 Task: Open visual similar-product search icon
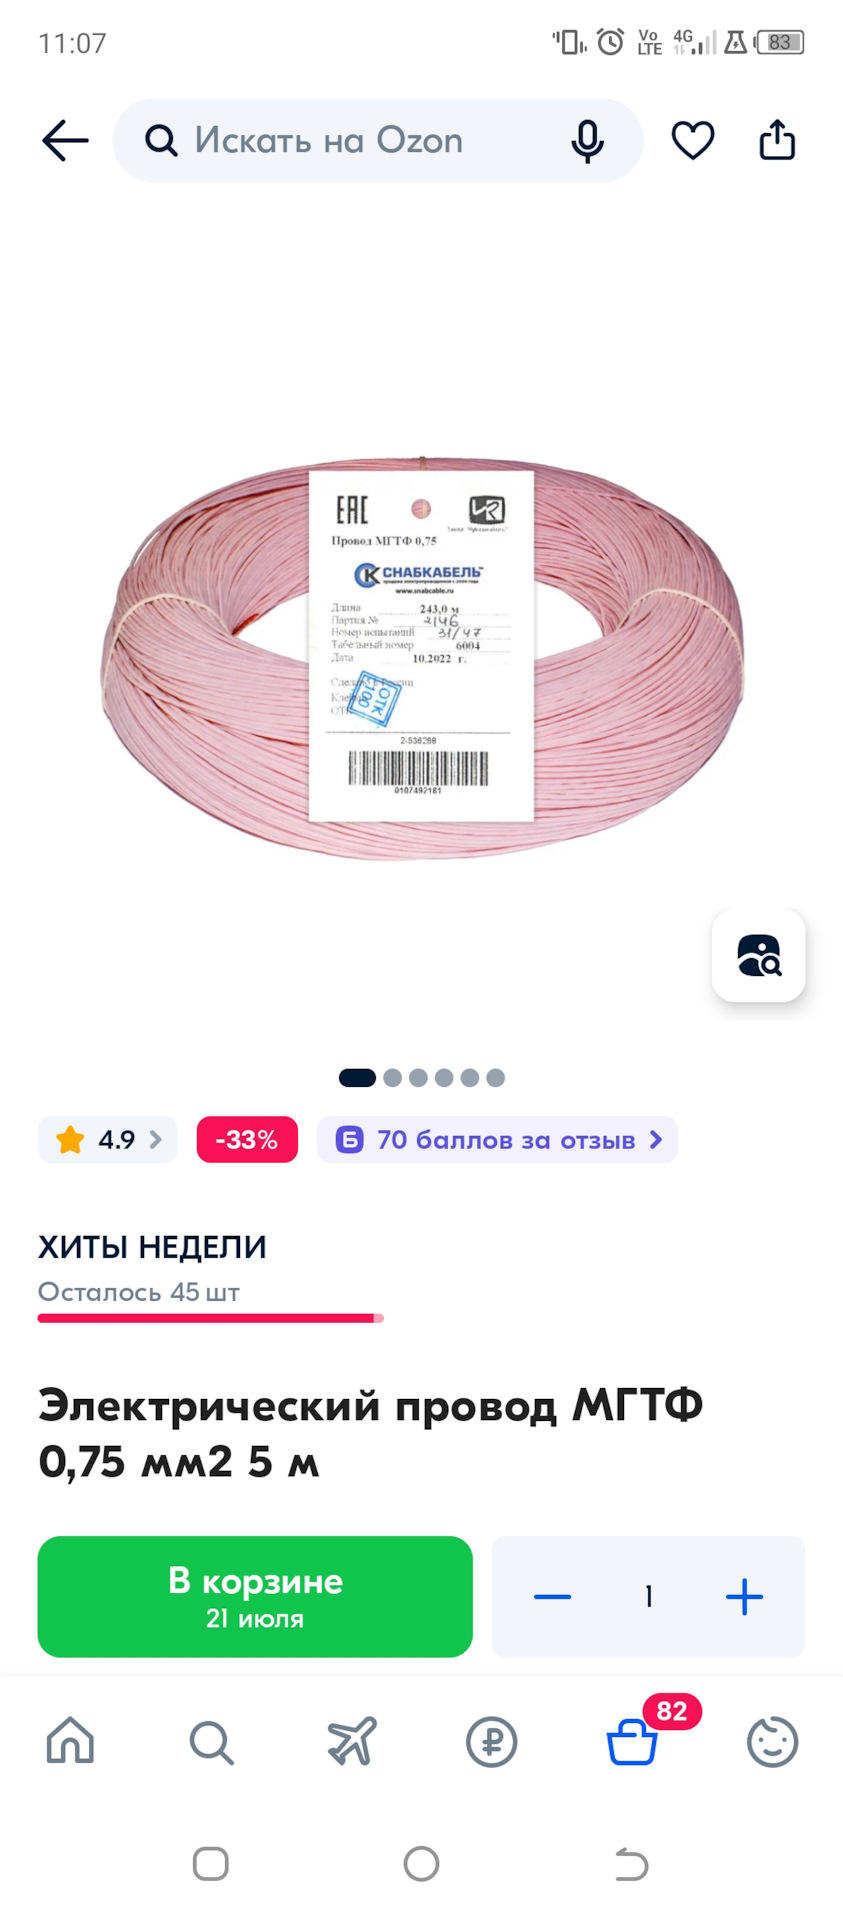coord(758,955)
